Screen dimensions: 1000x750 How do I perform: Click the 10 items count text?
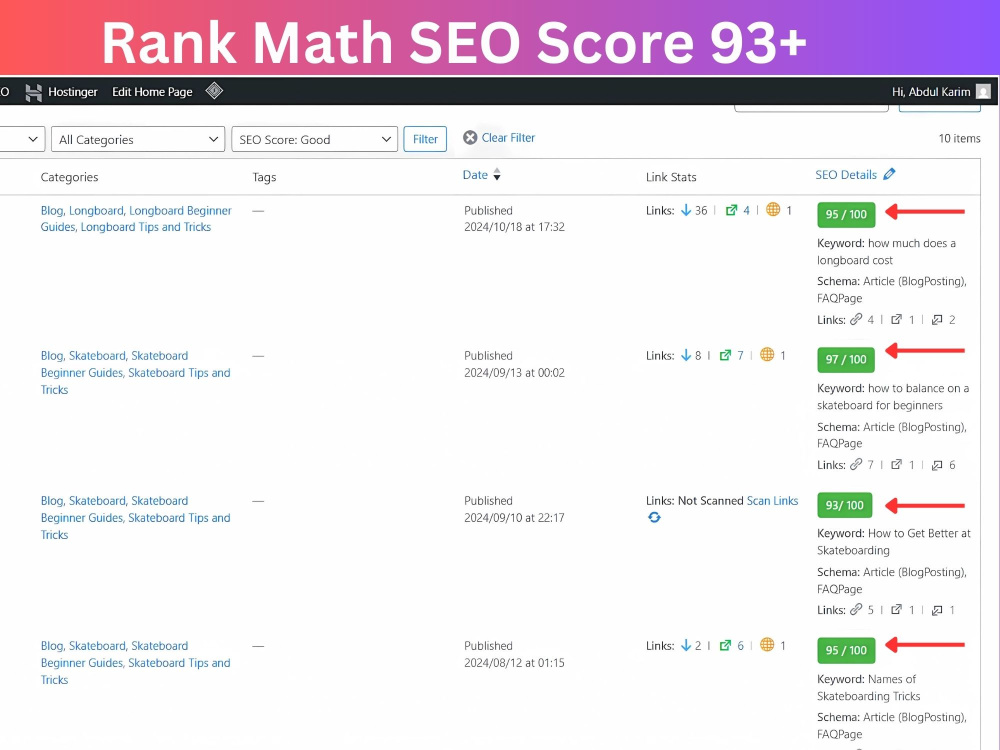959,138
